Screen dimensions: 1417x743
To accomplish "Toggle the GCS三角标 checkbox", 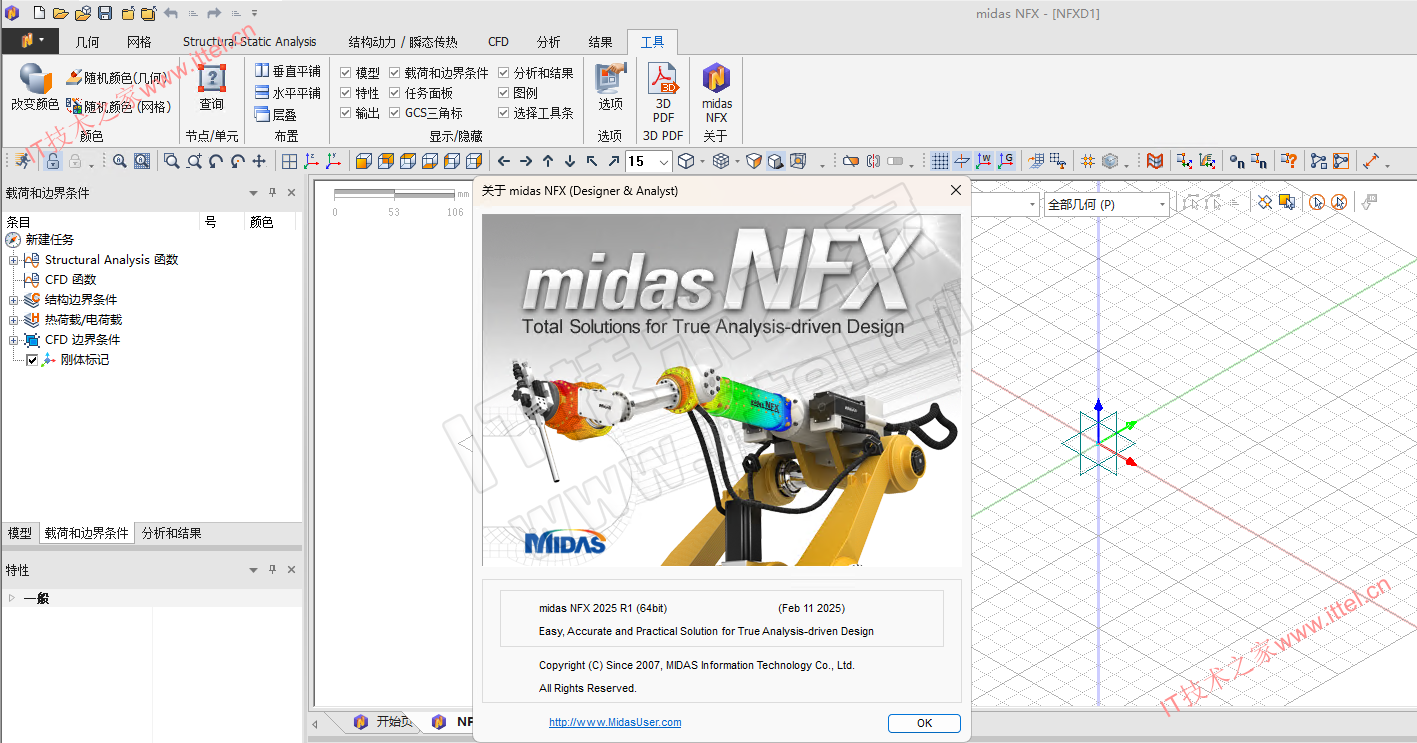I will click(395, 113).
